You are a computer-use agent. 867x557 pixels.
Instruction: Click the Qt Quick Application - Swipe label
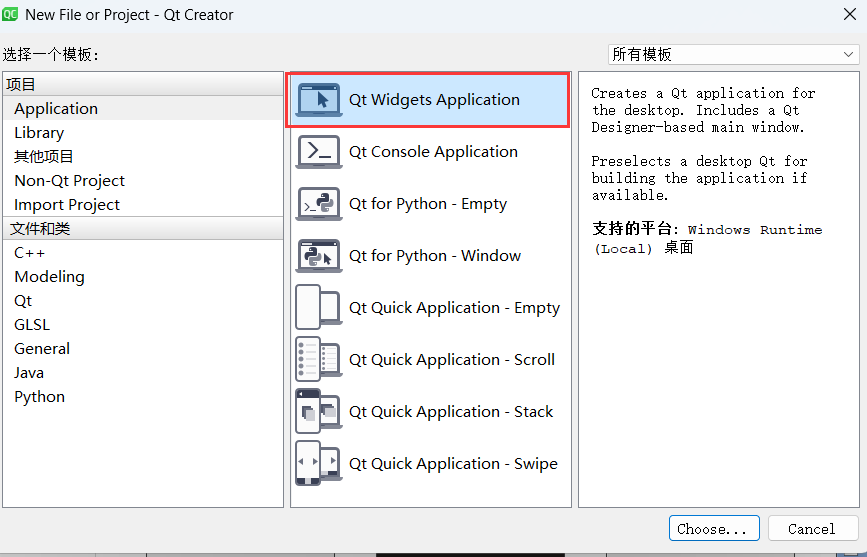pyautogui.click(x=453, y=464)
